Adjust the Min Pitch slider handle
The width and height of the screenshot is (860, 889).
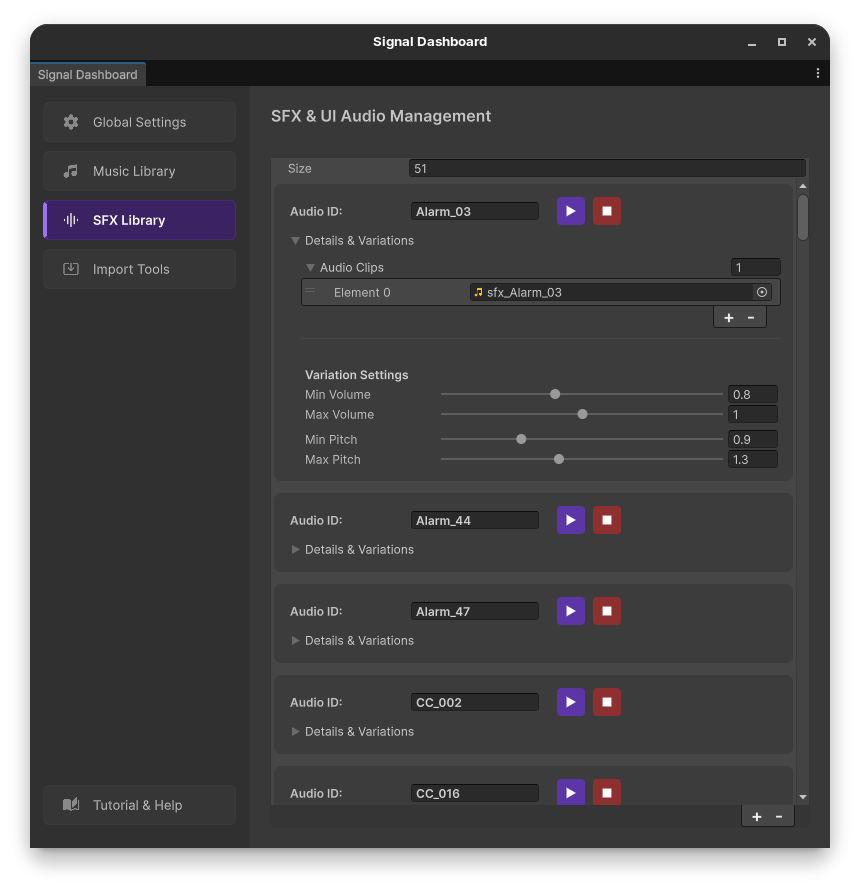point(521,439)
